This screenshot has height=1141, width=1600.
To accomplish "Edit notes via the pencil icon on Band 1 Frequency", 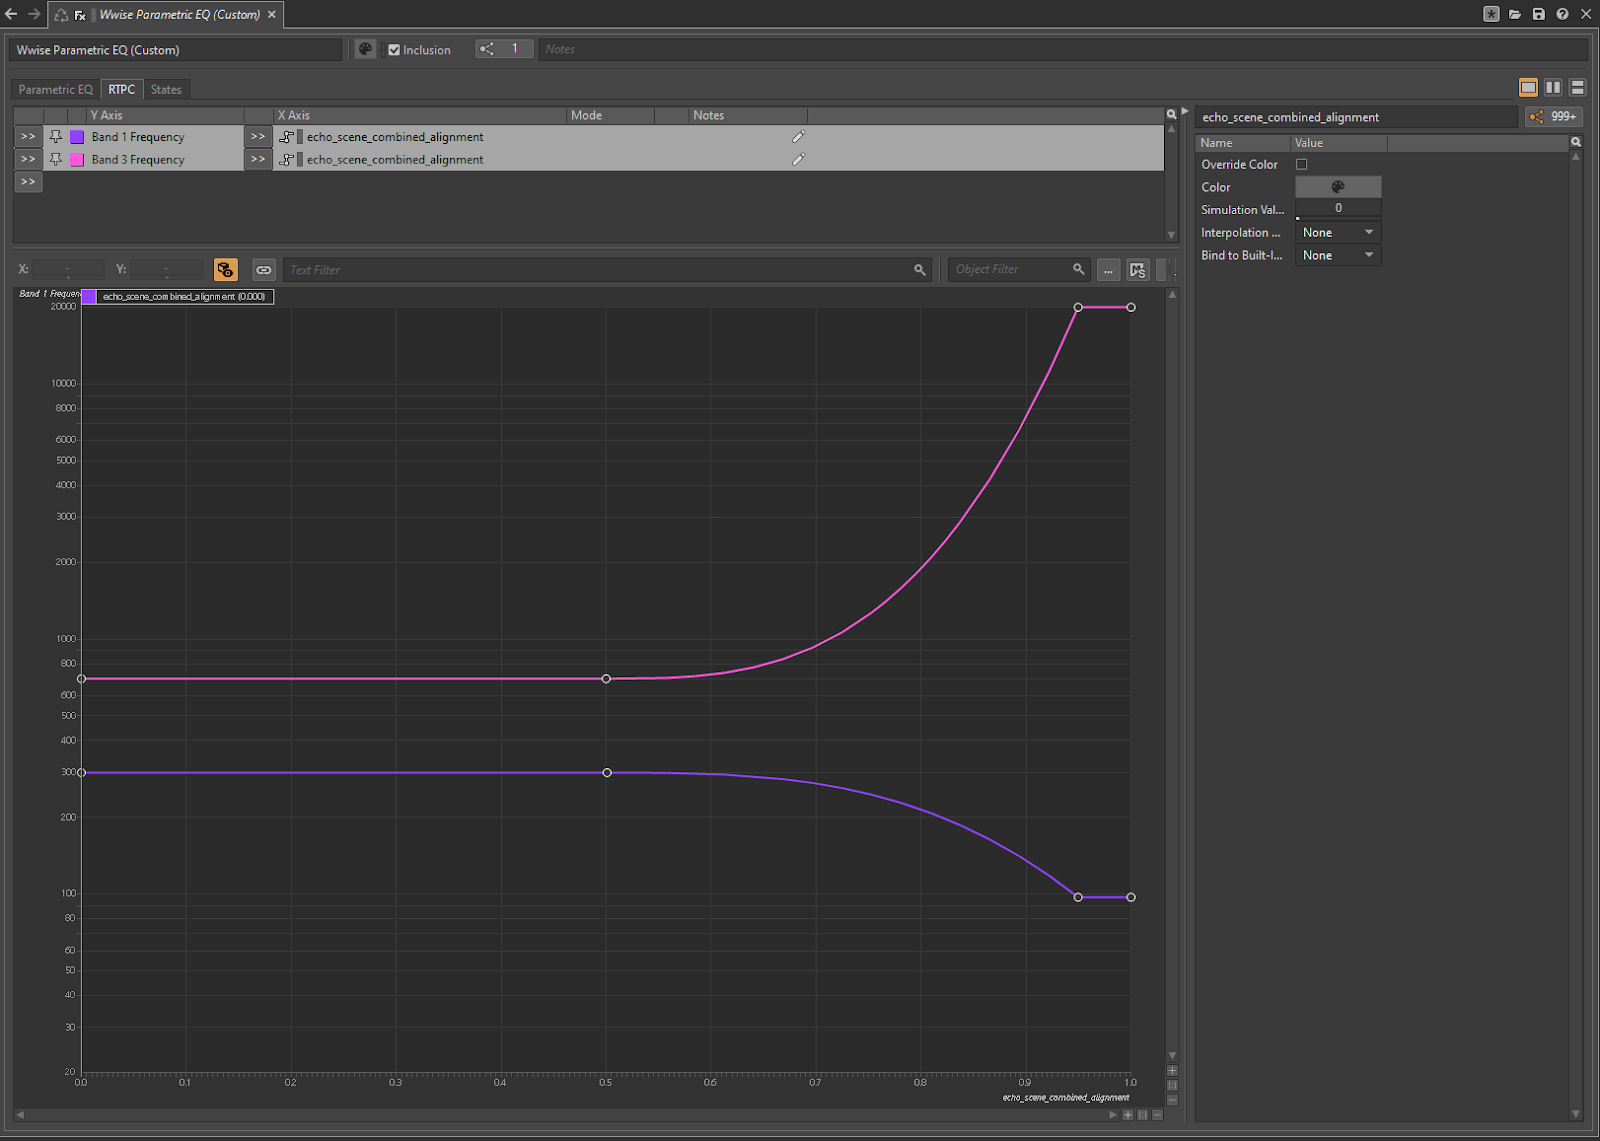I will [798, 136].
